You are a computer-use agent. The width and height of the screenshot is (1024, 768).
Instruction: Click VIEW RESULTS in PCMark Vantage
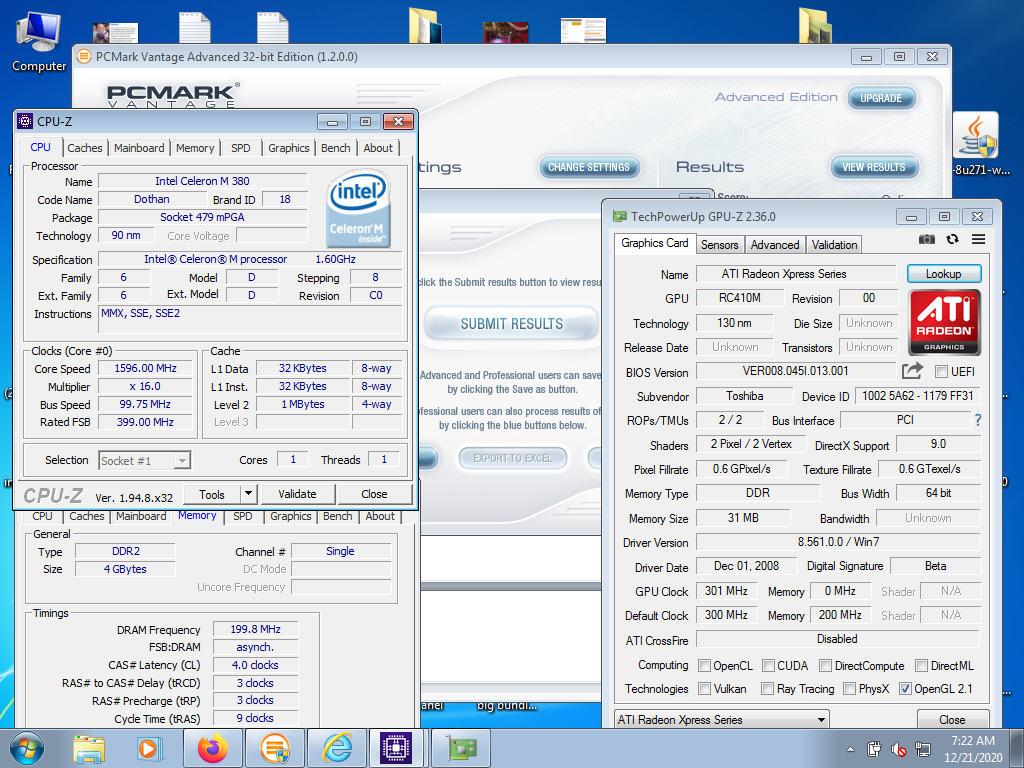(x=874, y=167)
